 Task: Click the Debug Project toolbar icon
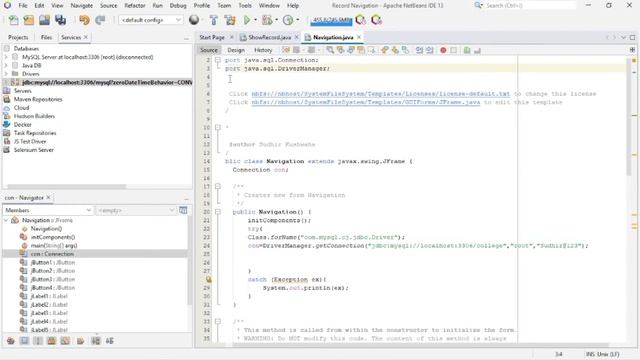(267, 20)
